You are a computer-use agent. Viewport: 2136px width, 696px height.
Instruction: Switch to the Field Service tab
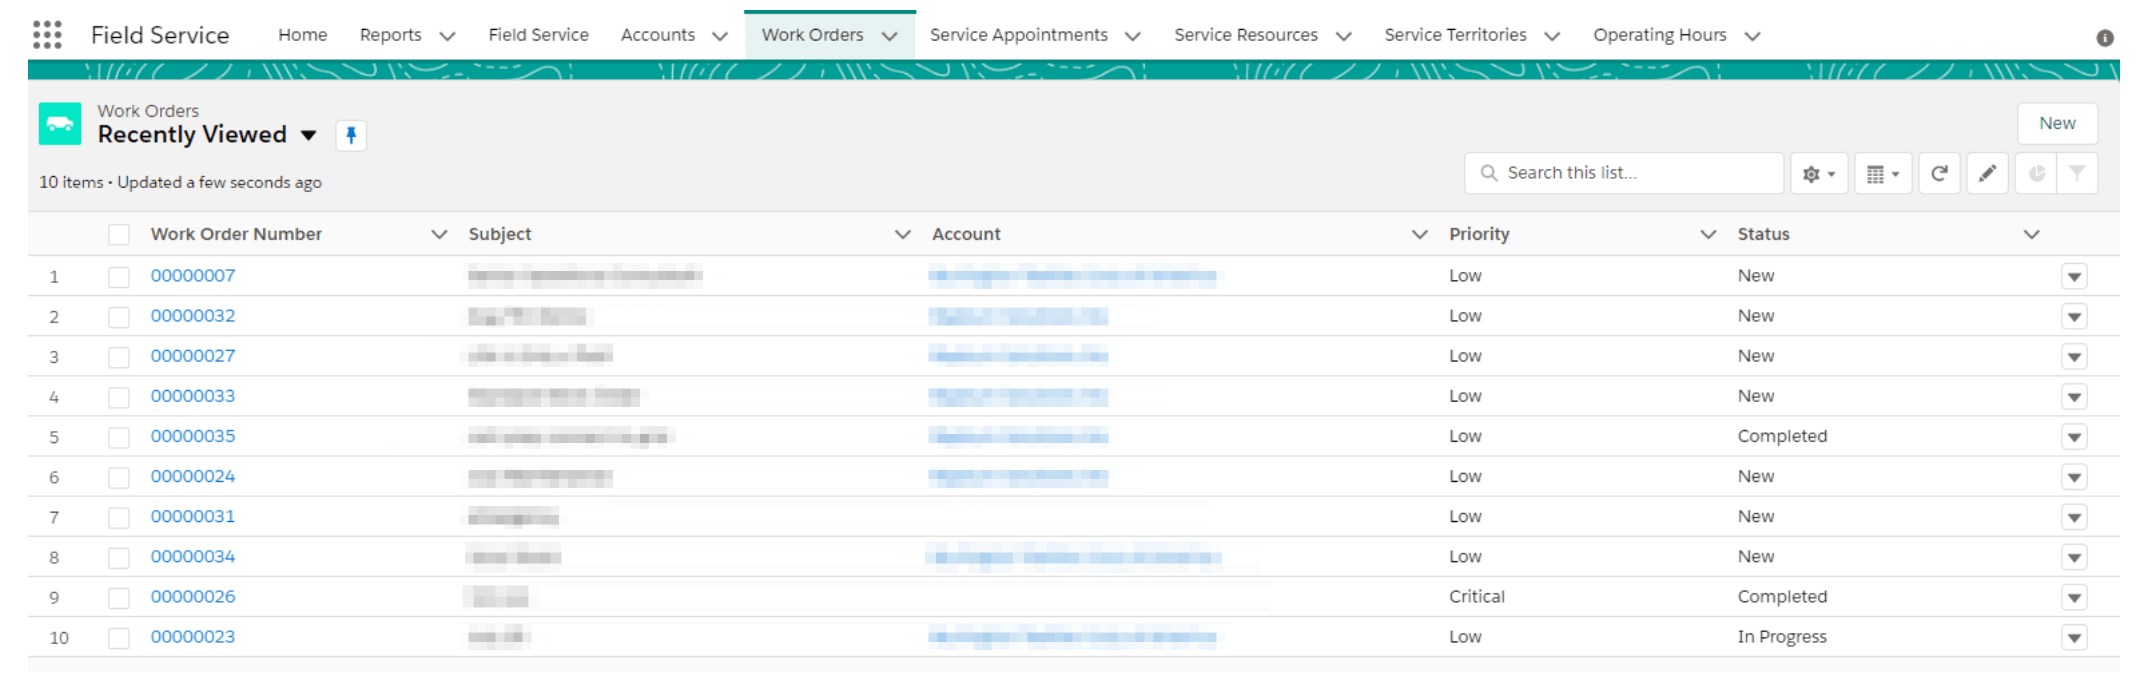(538, 35)
